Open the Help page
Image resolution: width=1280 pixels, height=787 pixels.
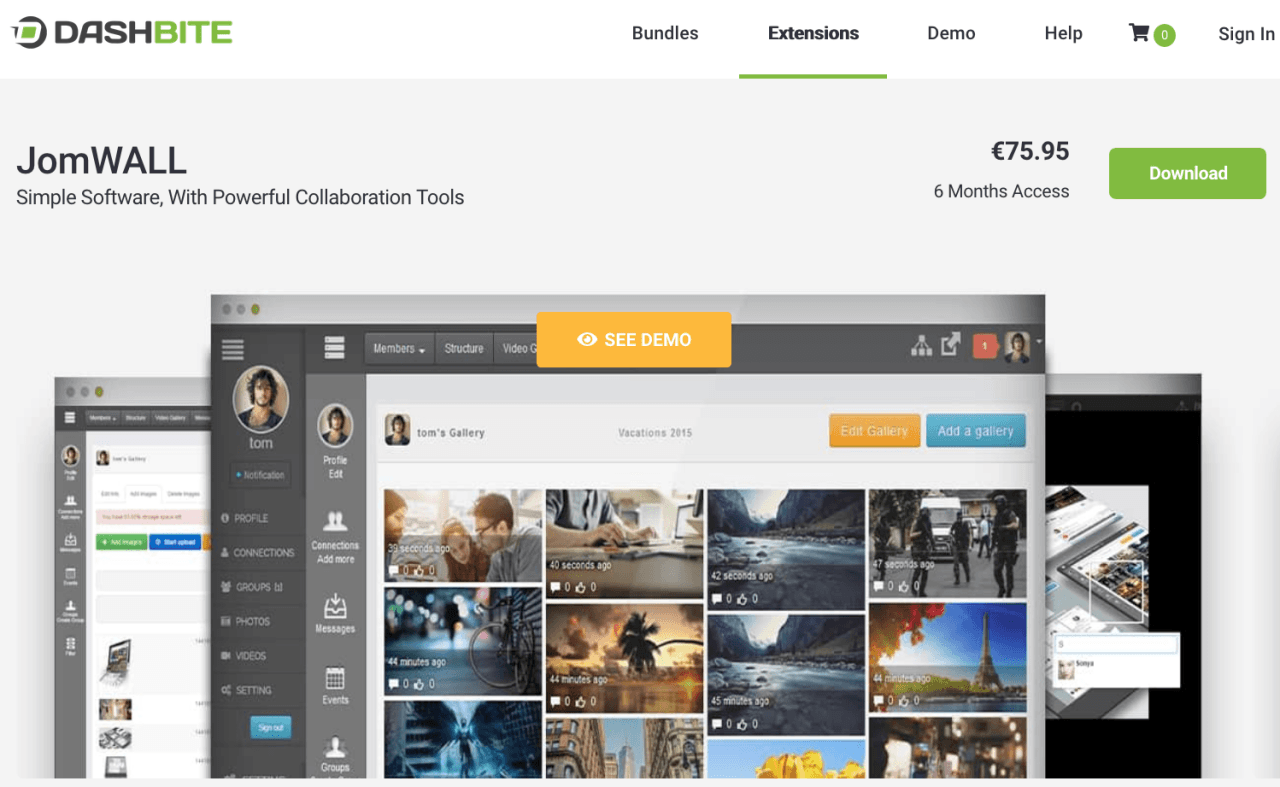(x=1063, y=34)
